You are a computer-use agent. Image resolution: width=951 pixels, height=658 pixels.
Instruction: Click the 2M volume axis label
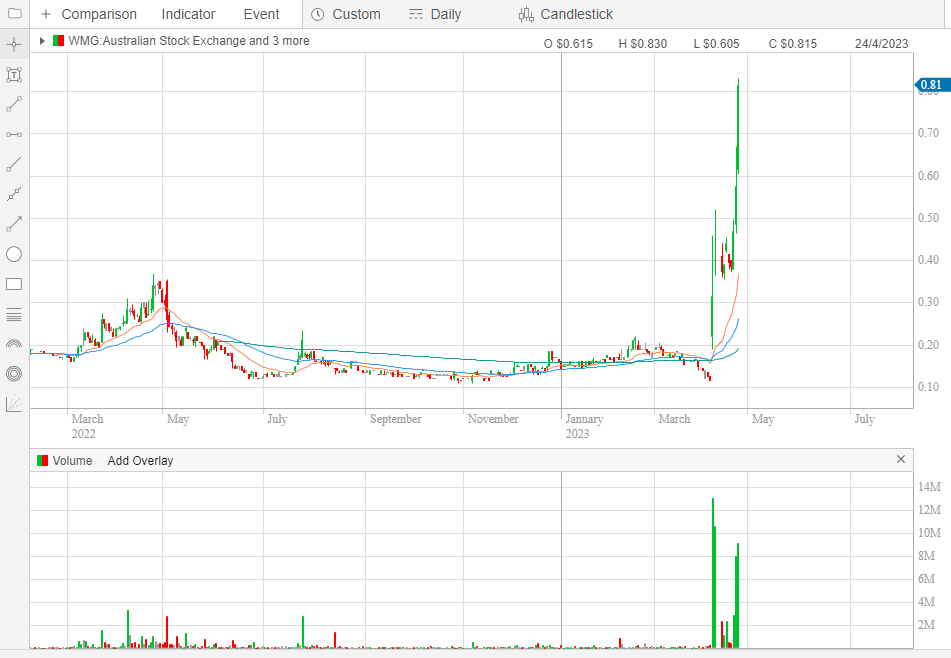(x=926, y=625)
